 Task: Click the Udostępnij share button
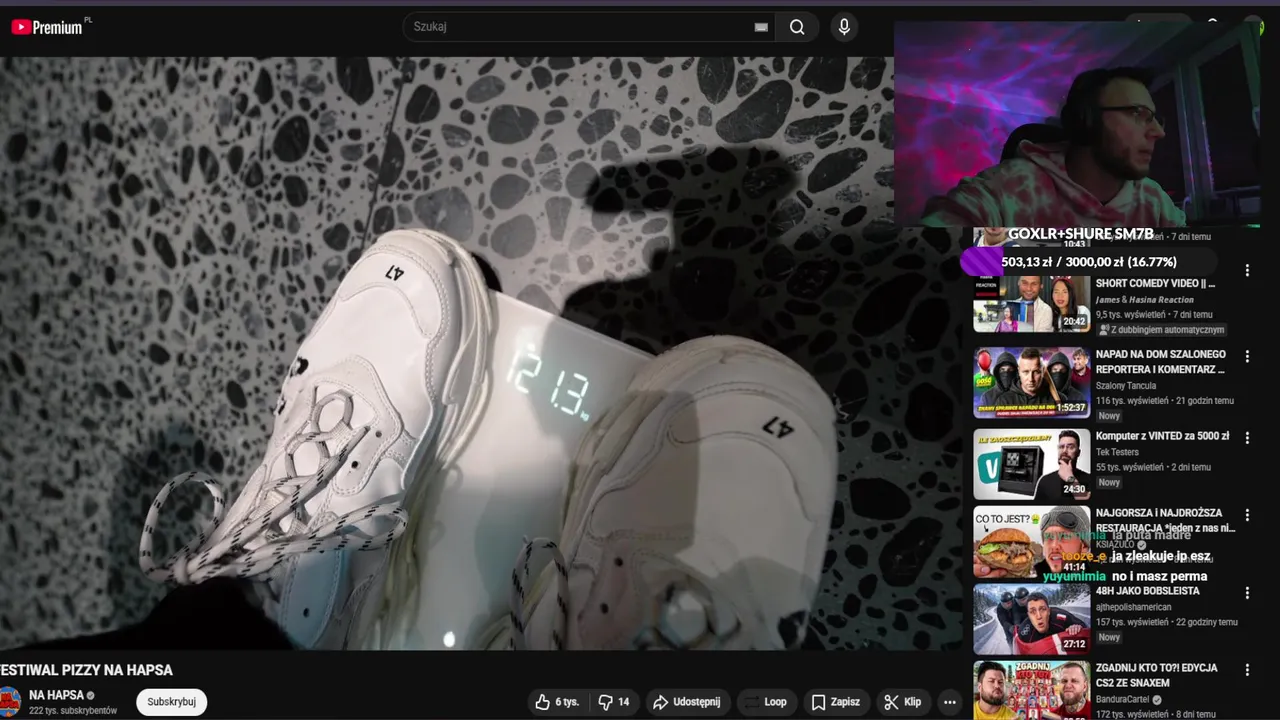tap(686, 702)
